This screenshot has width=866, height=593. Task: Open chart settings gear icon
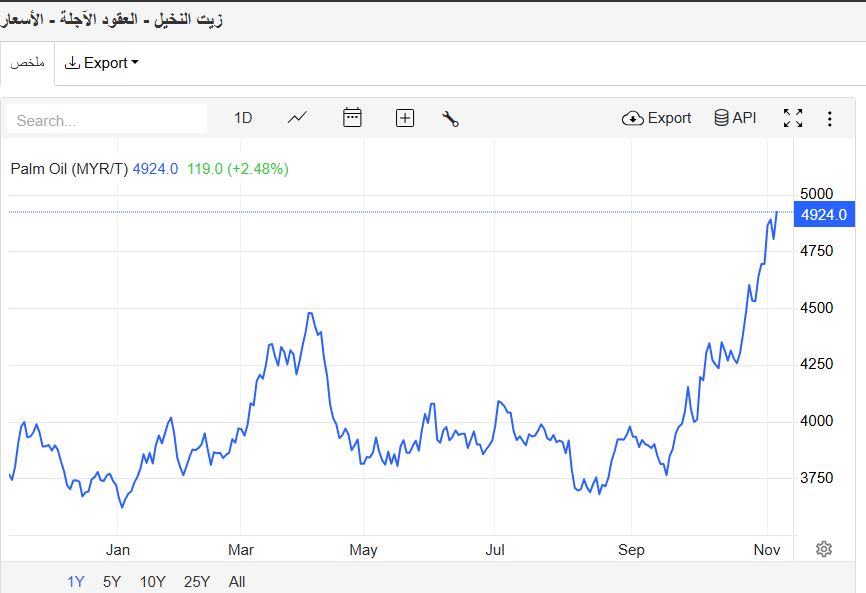[824, 548]
